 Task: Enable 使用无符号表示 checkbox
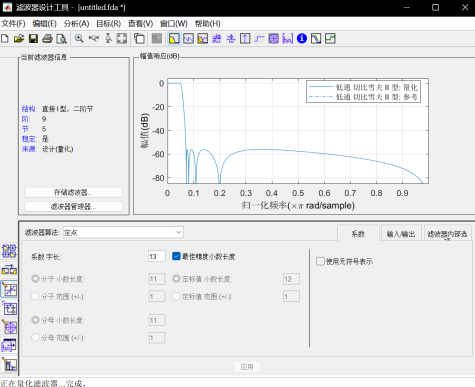(x=320, y=261)
